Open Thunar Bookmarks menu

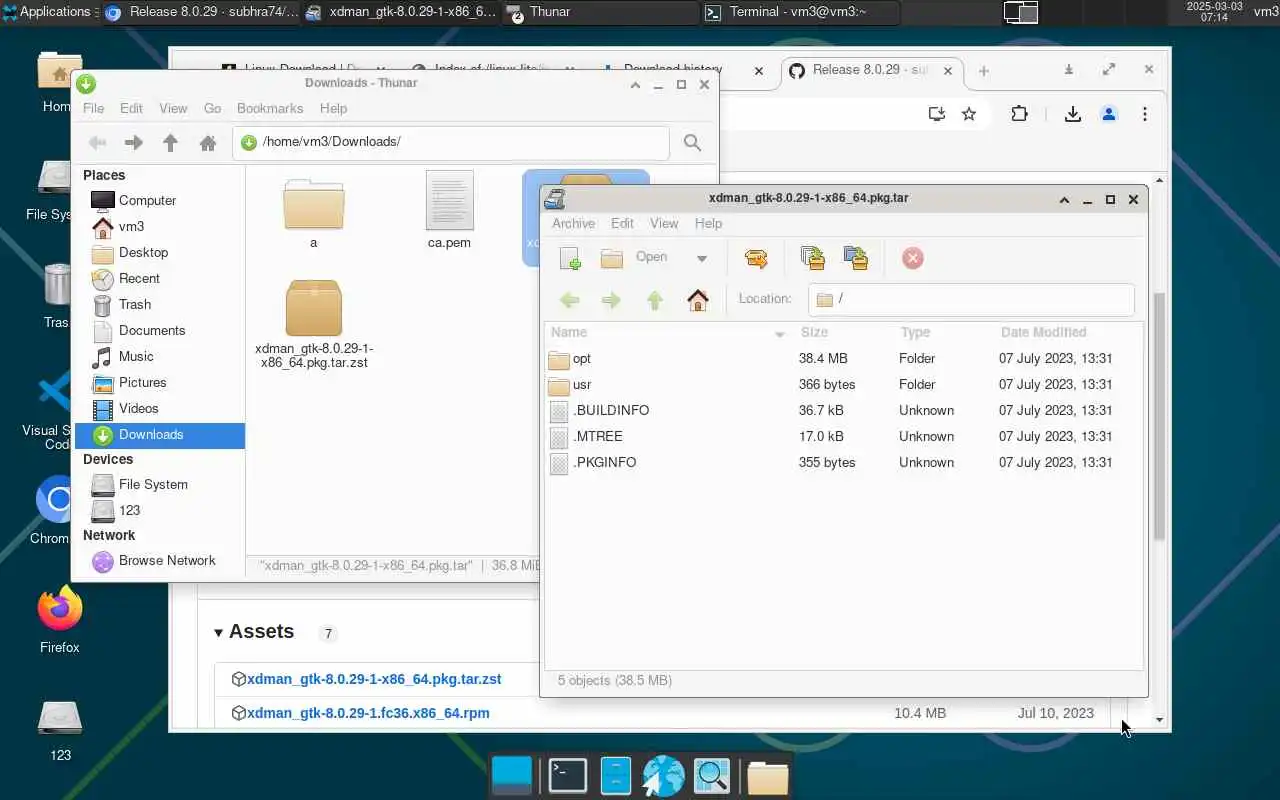coord(270,108)
